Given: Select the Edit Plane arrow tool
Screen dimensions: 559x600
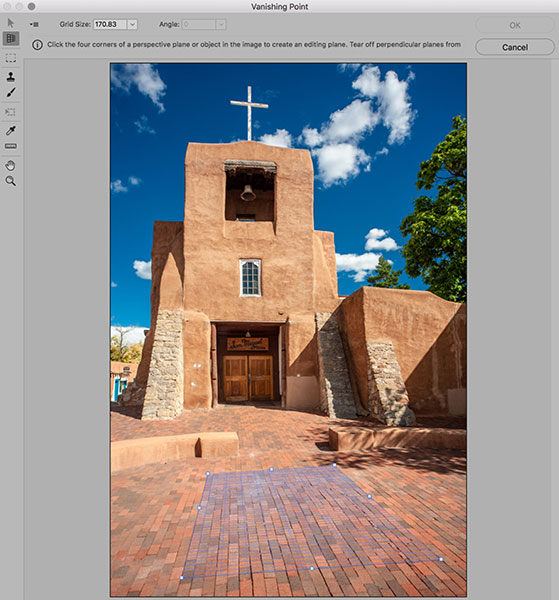Looking at the screenshot, I should click(11, 23).
